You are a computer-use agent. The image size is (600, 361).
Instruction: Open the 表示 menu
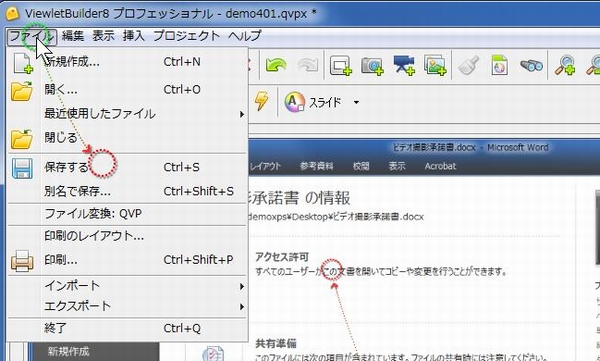[x=103, y=36]
